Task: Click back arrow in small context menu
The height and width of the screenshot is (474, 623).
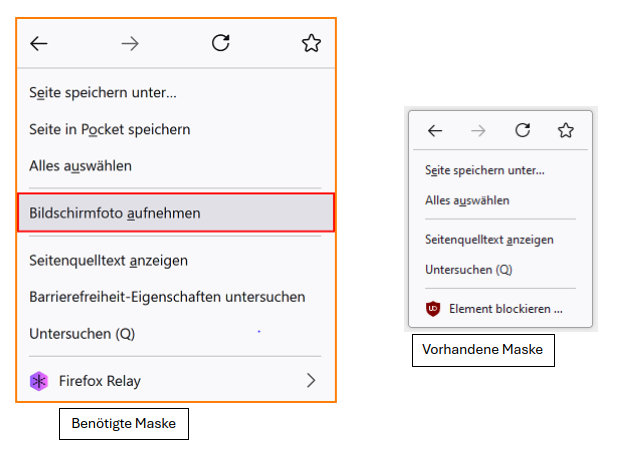Action: pos(434,130)
